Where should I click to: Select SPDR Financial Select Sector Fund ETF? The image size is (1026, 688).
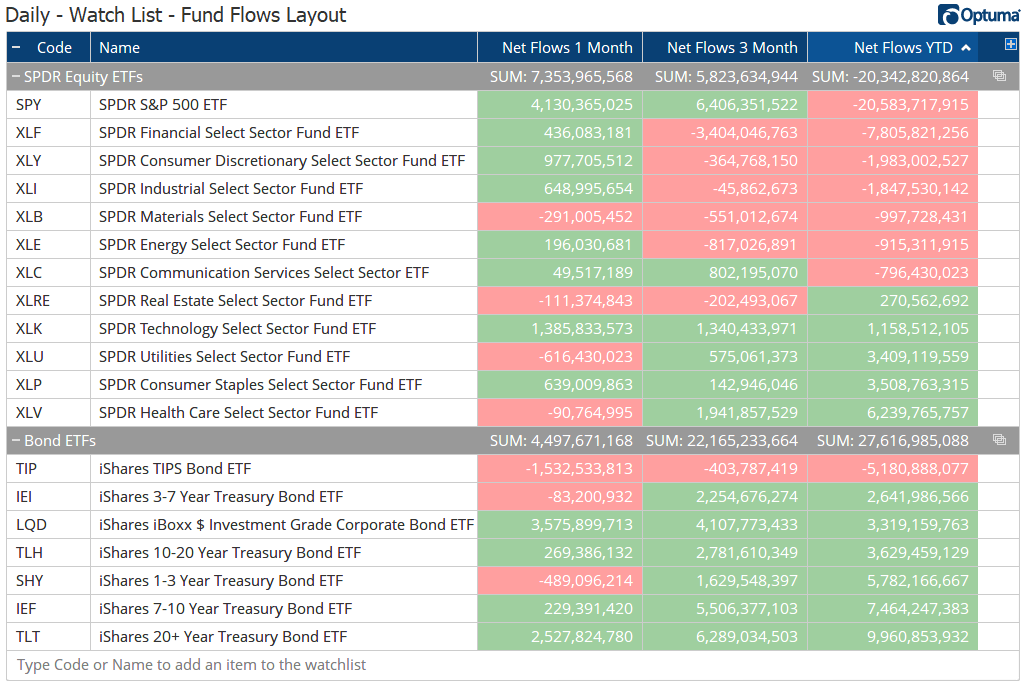point(229,133)
